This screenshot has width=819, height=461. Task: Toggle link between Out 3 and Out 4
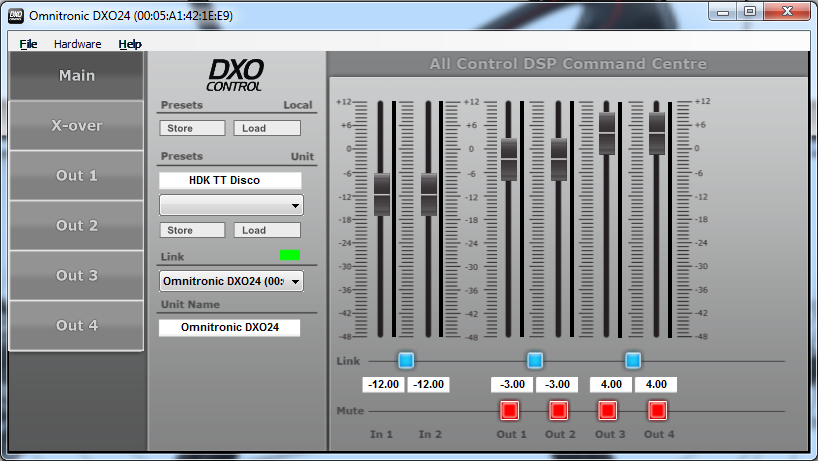pyautogui.click(x=633, y=360)
